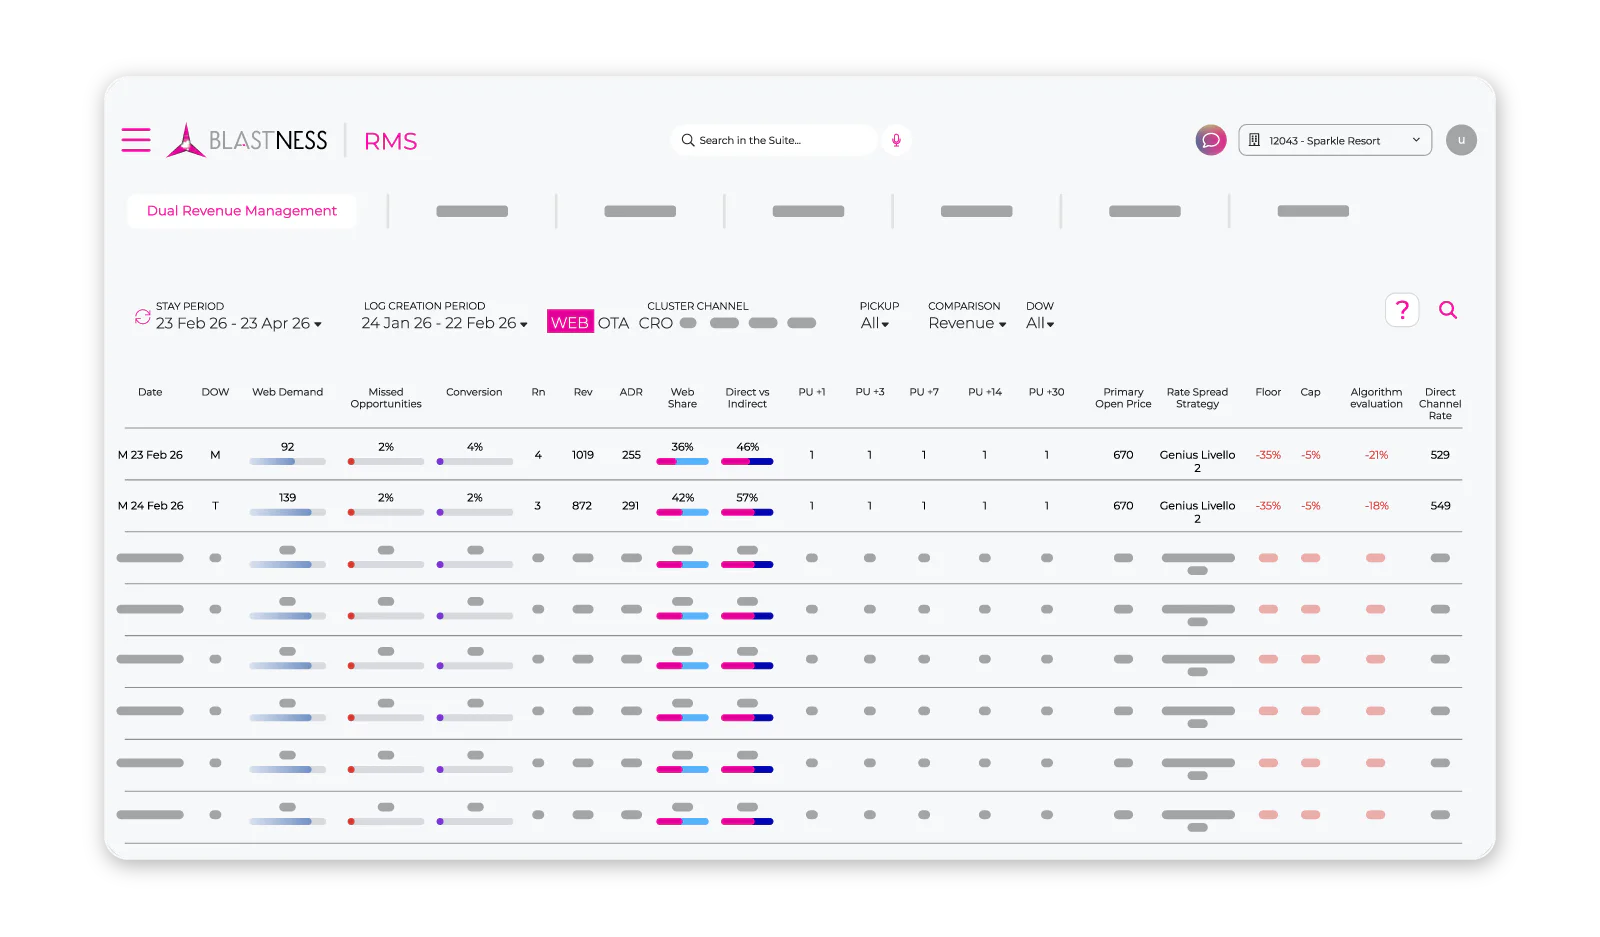This screenshot has height=937, width=1600.
Task: Select the WEB cluster channel
Action: (x=570, y=322)
